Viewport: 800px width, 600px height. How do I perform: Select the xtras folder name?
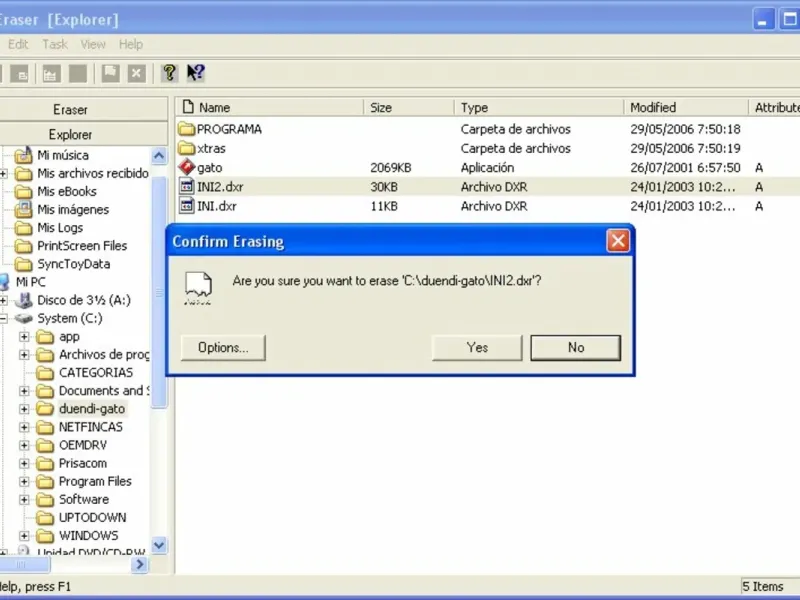[x=211, y=148]
